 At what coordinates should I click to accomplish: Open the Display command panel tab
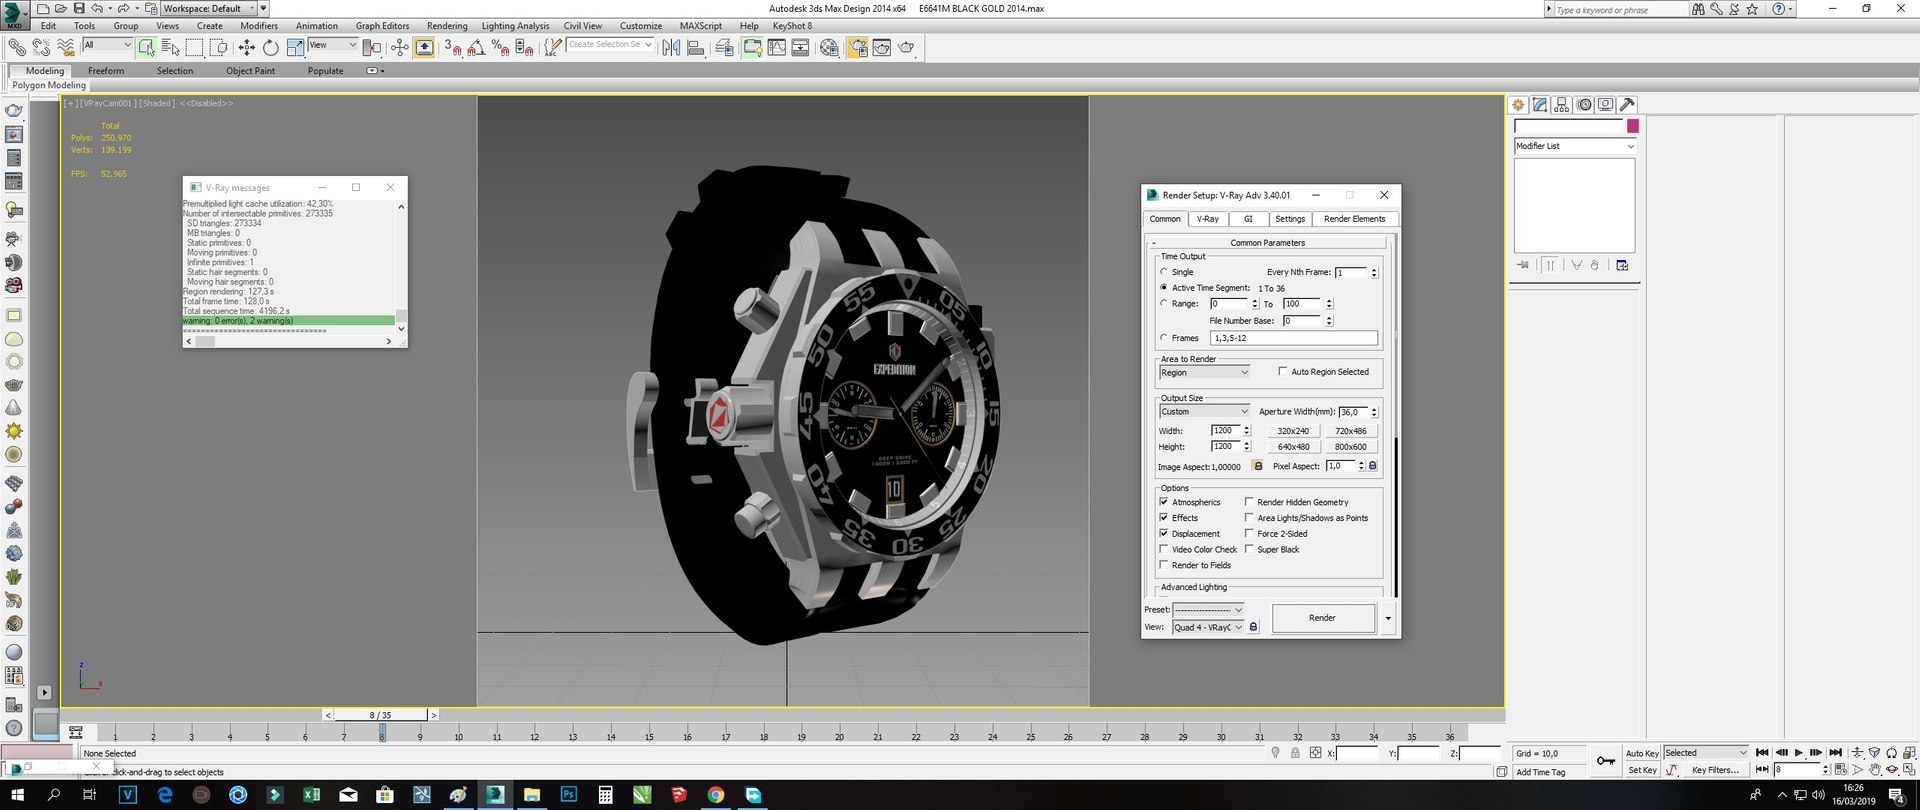1606,105
